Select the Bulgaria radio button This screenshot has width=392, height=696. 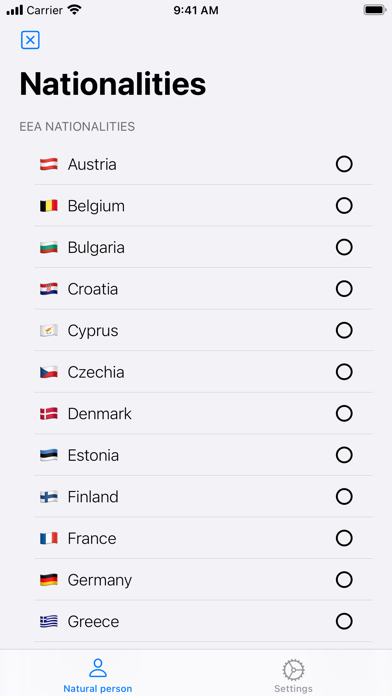point(344,247)
